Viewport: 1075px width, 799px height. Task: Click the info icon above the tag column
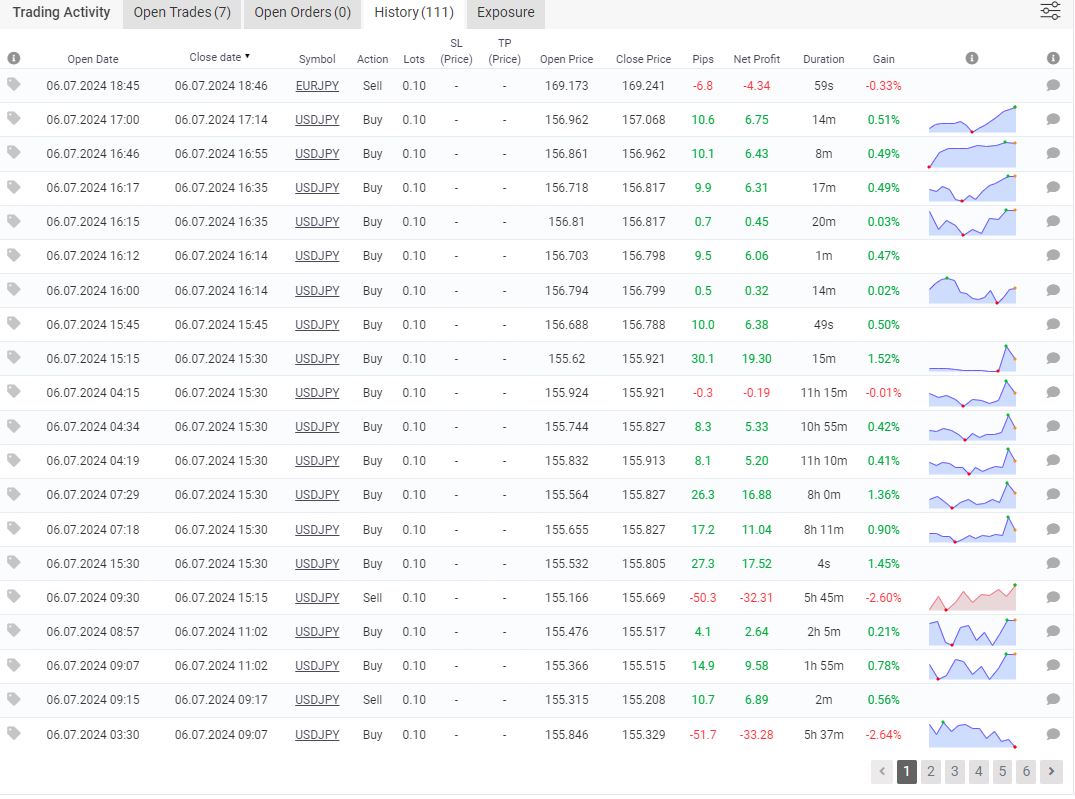(x=13, y=59)
